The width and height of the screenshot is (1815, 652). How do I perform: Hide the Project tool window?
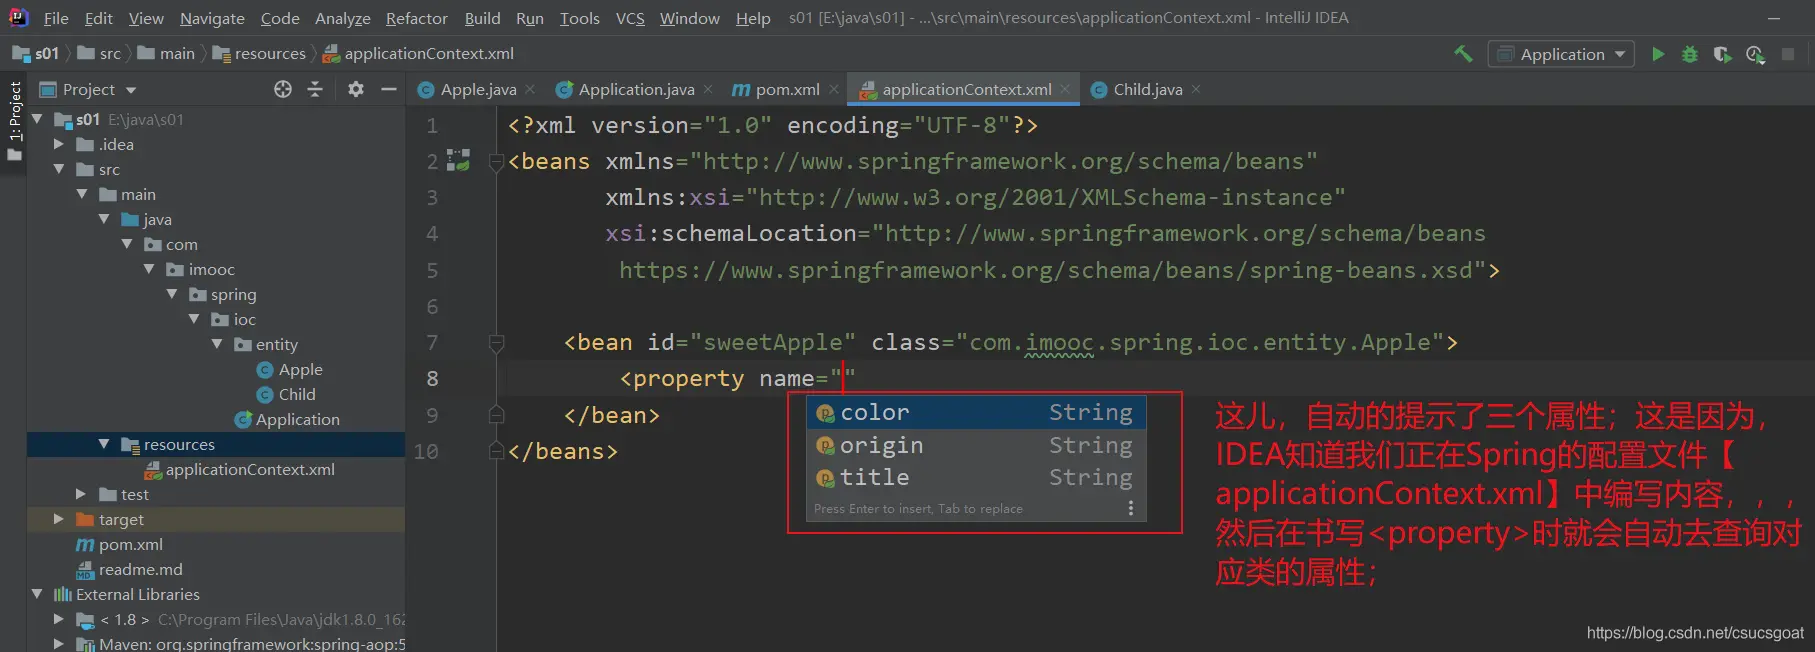pyautogui.click(x=389, y=89)
